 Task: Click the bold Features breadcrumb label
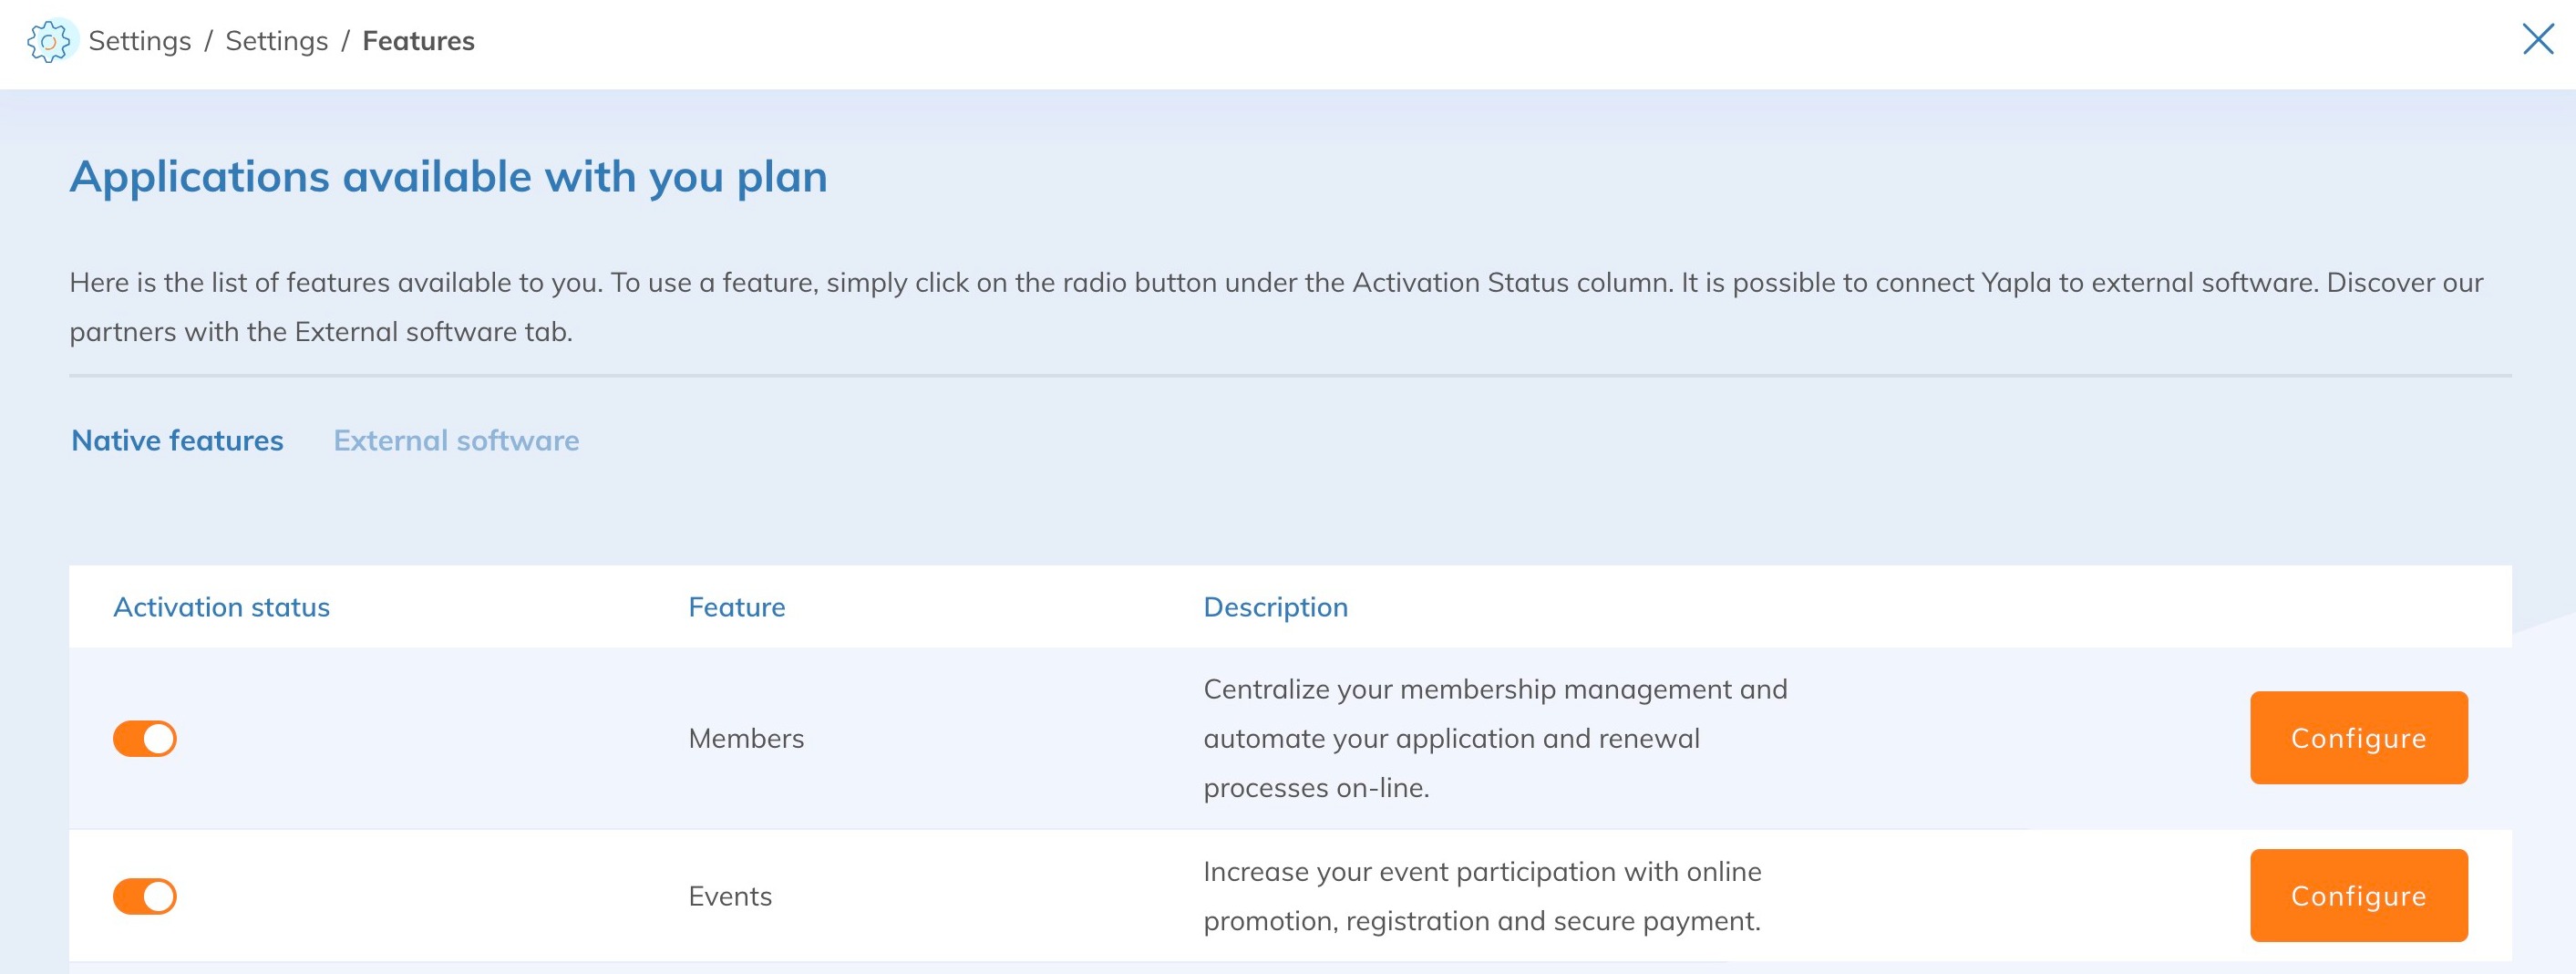418,41
